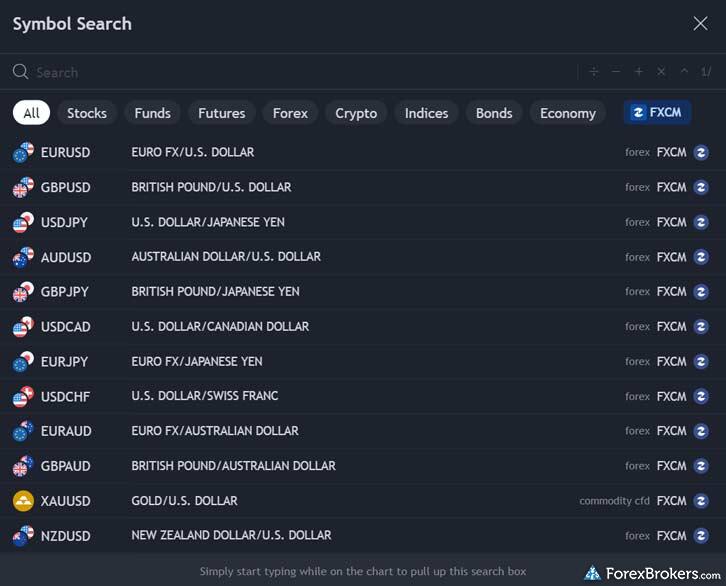726x586 pixels.
Task: Click the EURAUD flag pair icon
Action: (23, 431)
